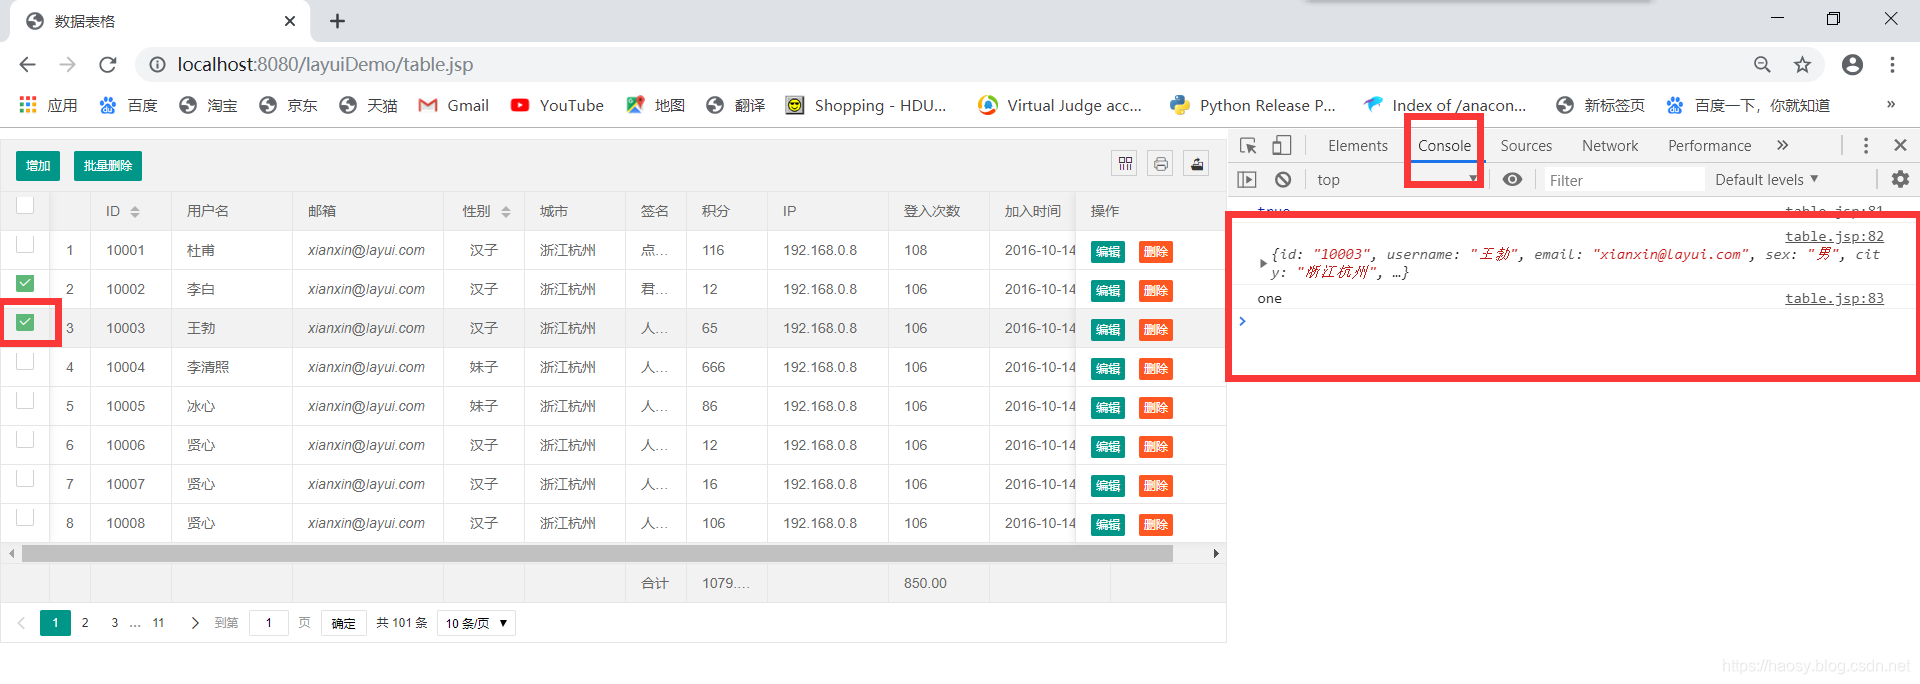This screenshot has width=1920, height=684.
Task: Click the green 增加 button
Action: pos(38,166)
